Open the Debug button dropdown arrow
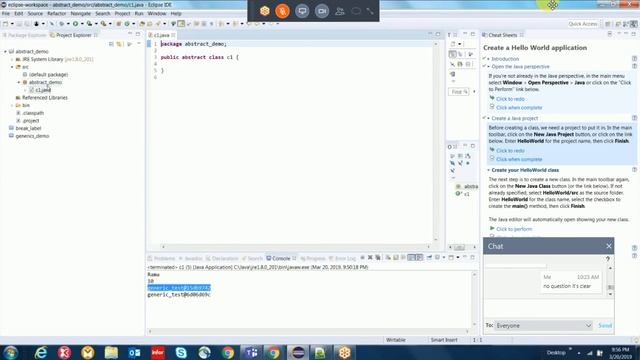640x360 pixels. [68, 24]
